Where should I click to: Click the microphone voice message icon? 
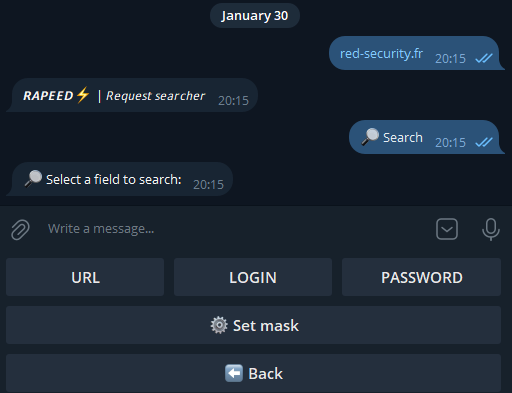491,229
